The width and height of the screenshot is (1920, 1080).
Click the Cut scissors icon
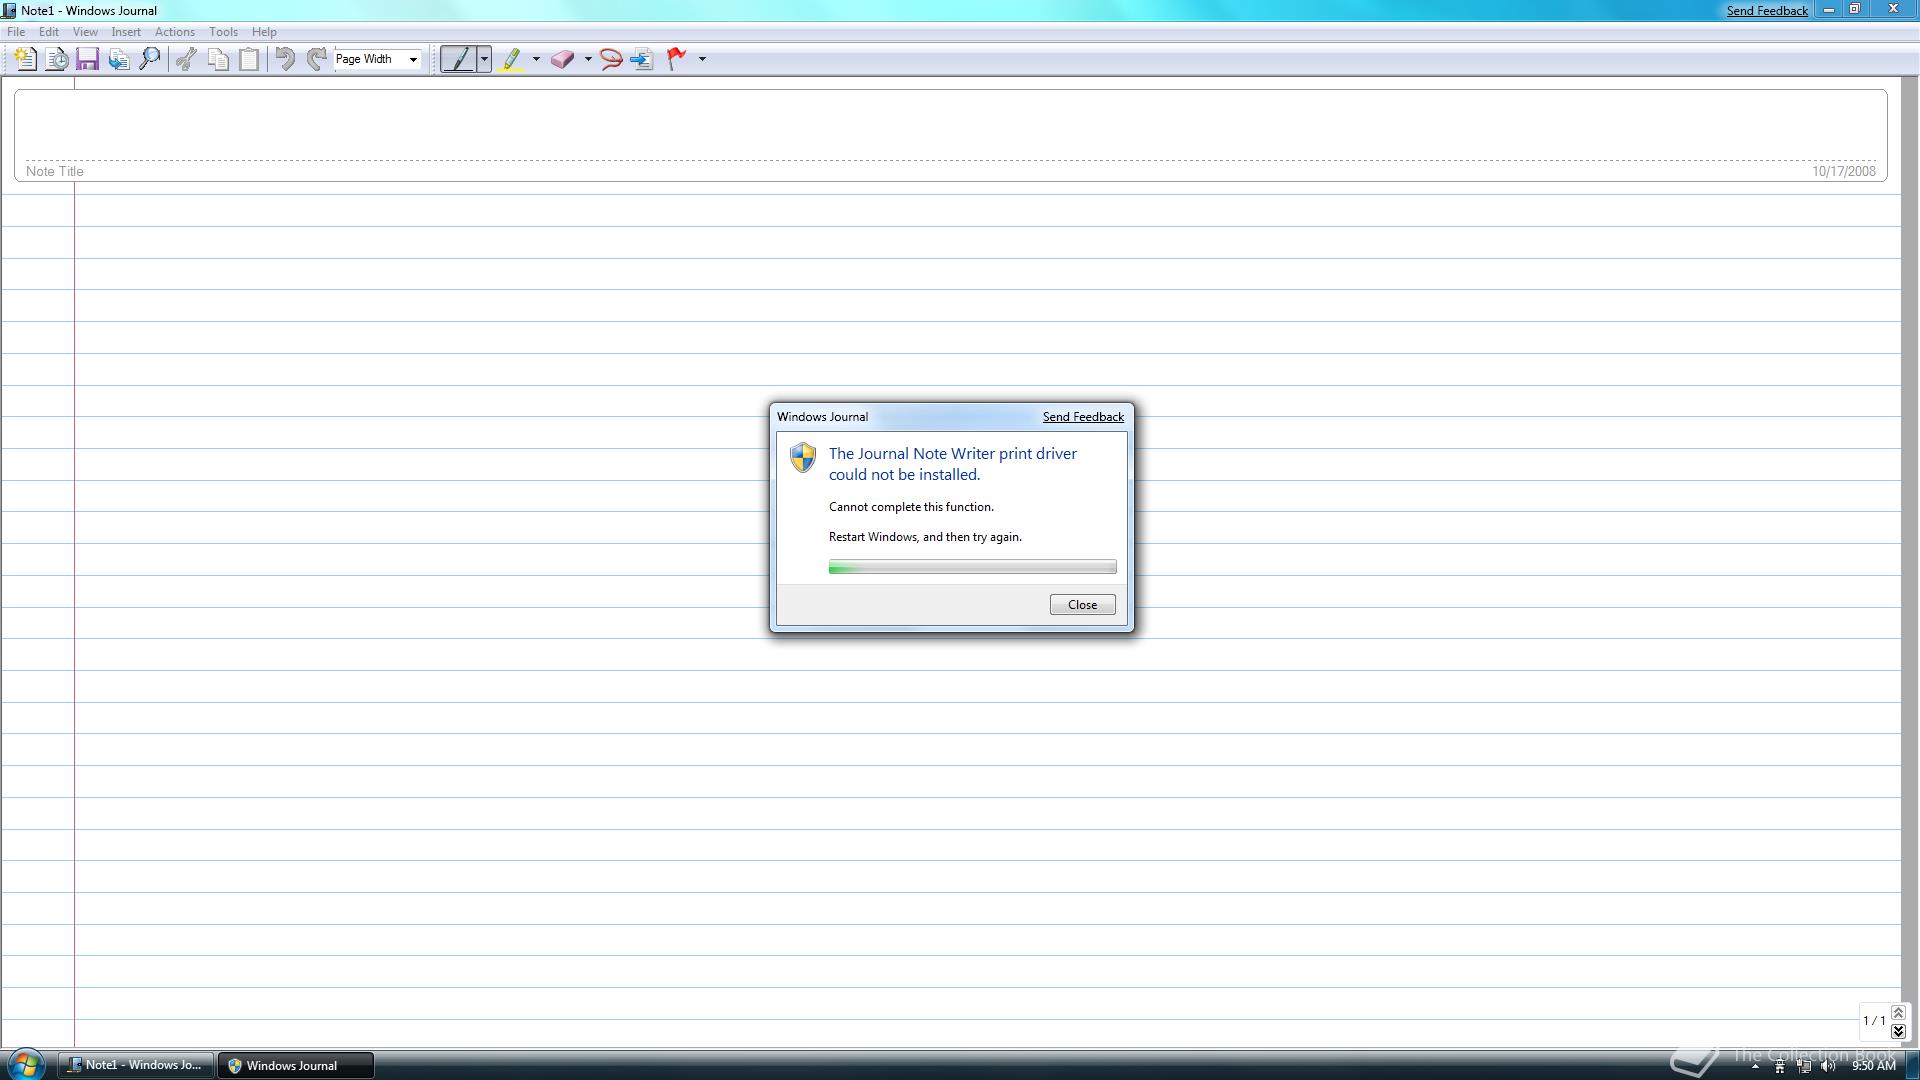point(186,59)
